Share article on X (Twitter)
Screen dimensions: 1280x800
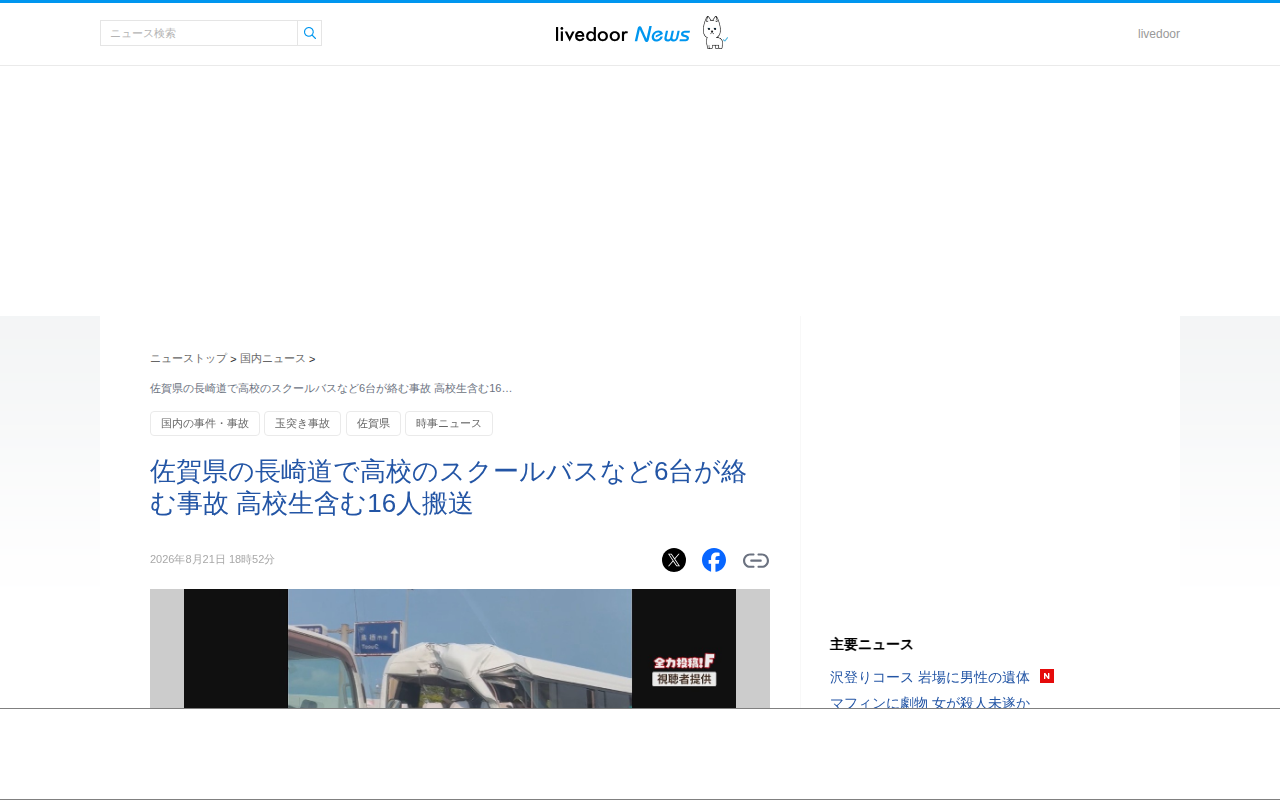pyautogui.click(x=674, y=560)
